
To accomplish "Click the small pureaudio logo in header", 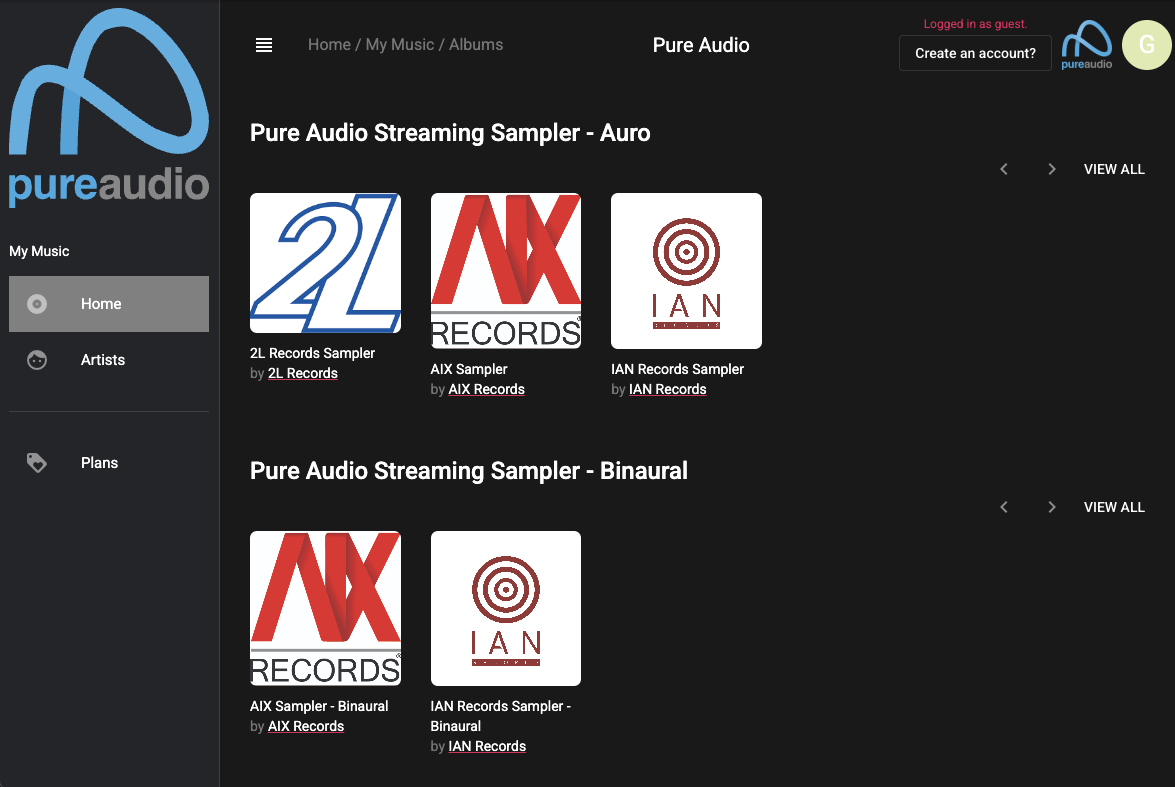I will click(1086, 46).
